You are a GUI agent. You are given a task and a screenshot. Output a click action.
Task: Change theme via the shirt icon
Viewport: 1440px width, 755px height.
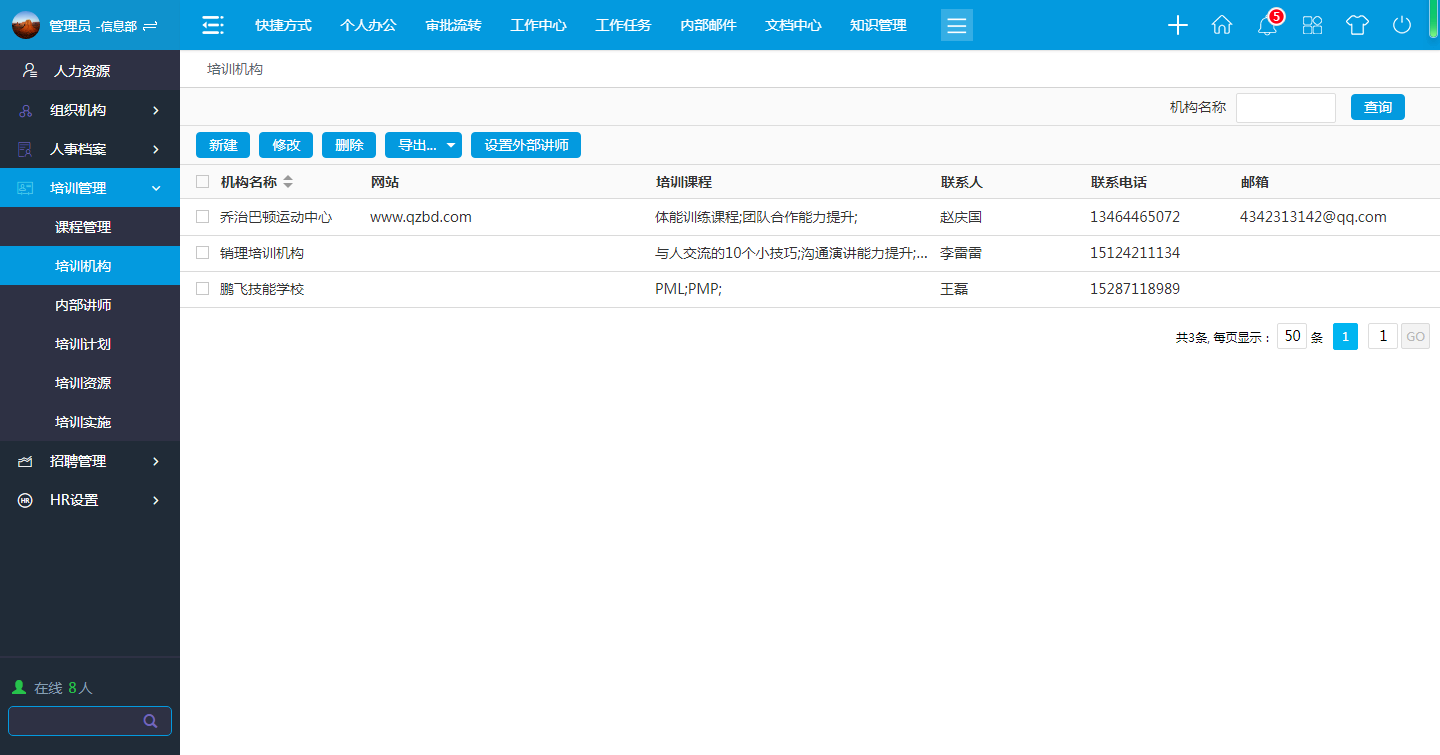point(1357,26)
